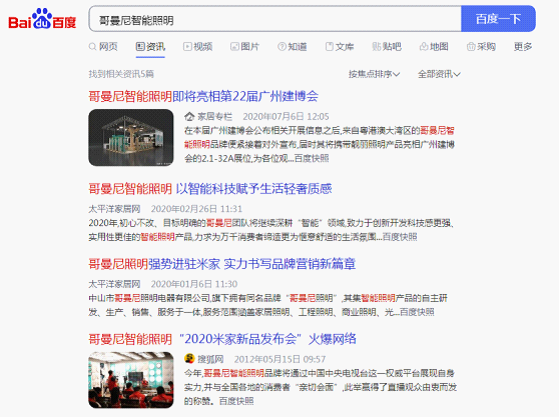Screen dimensions: 559x417
Task: Expand the 全部资讯 filter dropdown
Action: tap(439, 74)
